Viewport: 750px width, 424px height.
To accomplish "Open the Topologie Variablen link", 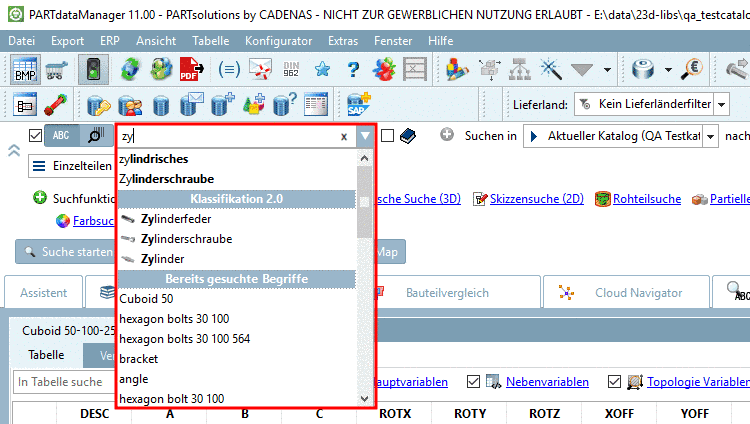I will [698, 382].
